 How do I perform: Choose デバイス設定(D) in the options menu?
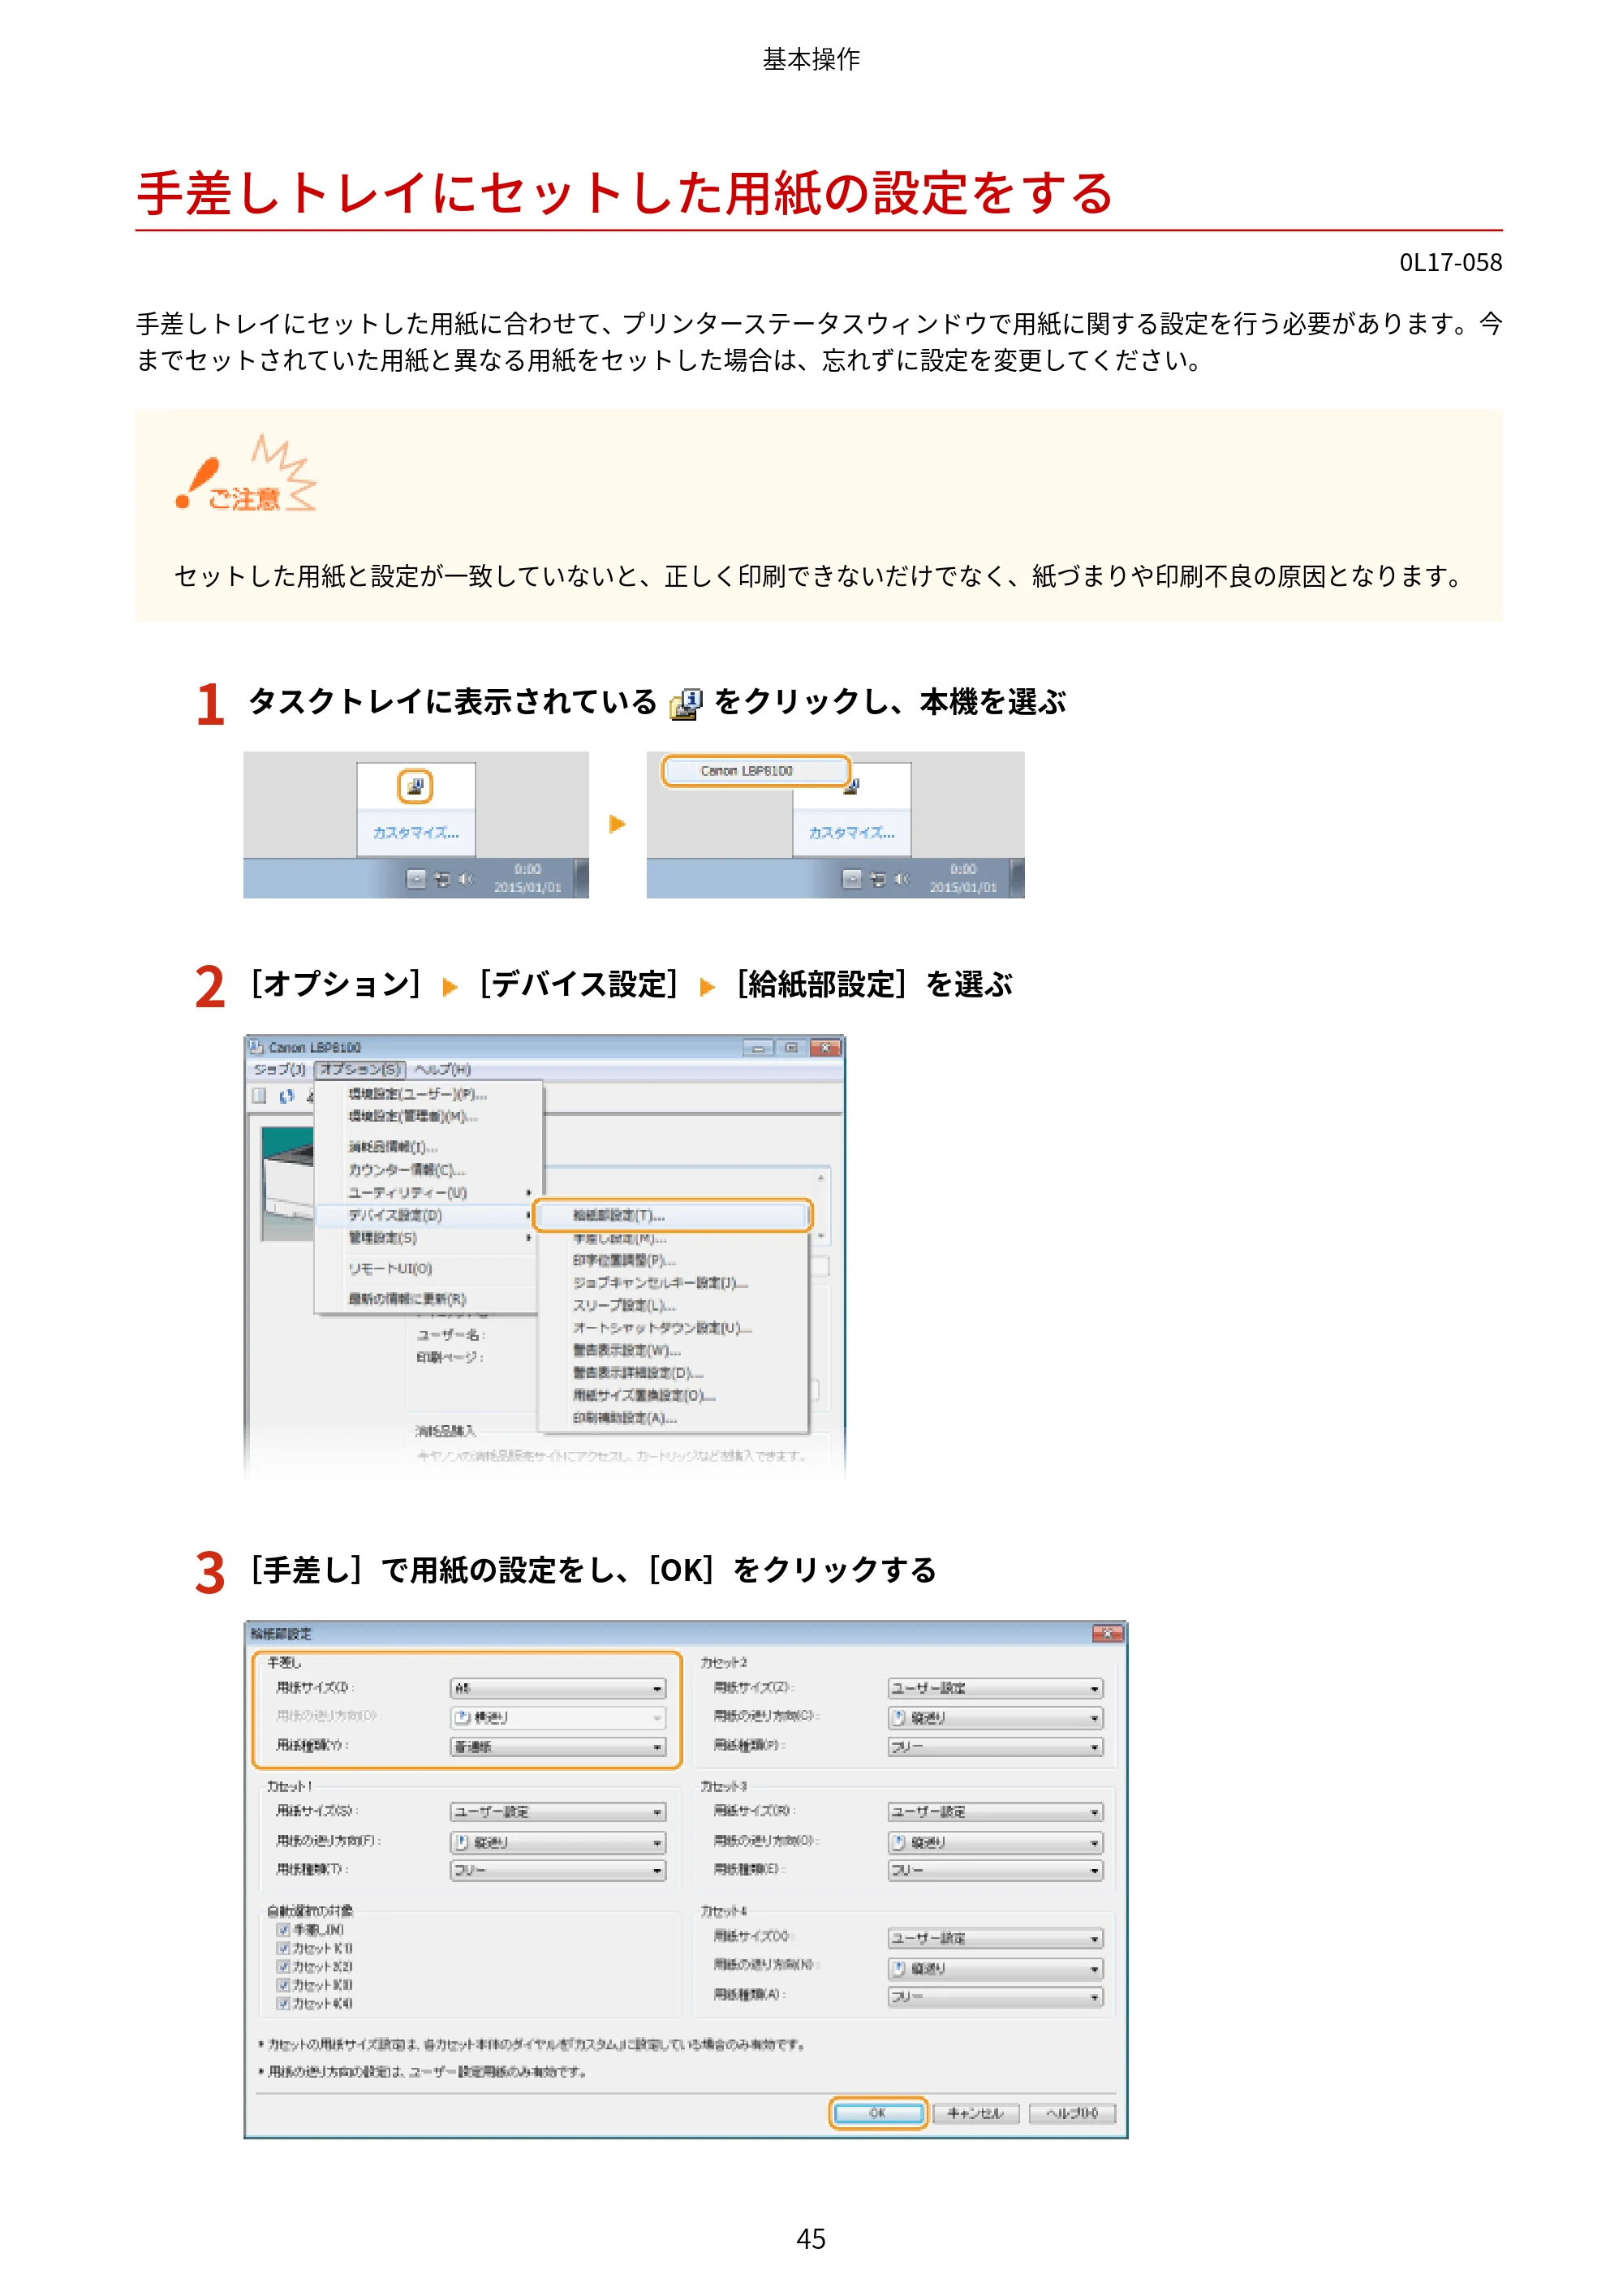point(427,1215)
